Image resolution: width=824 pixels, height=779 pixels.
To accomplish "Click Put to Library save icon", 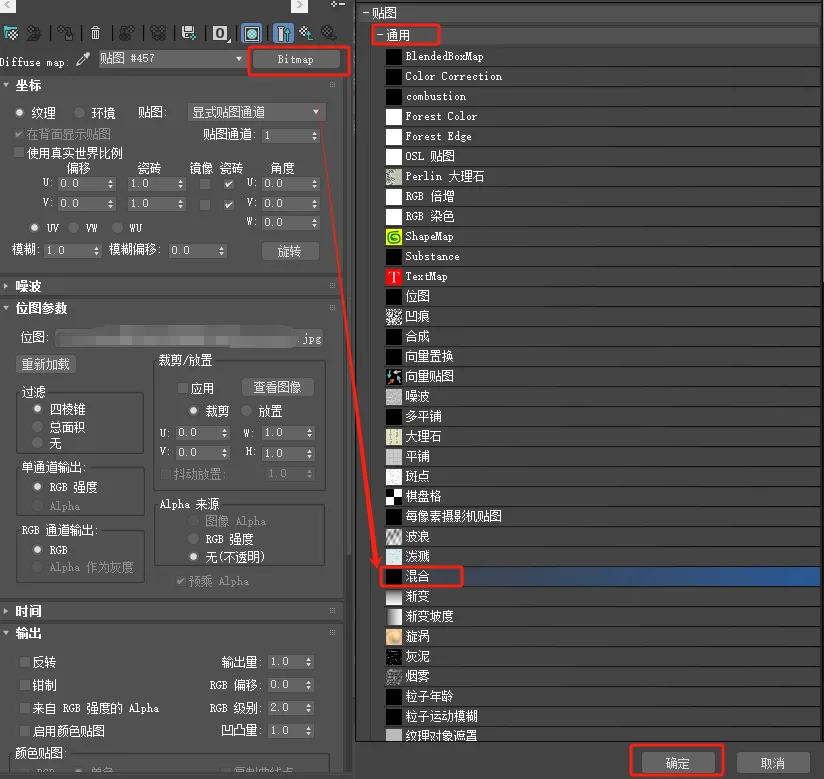I will pyautogui.click(x=189, y=34).
